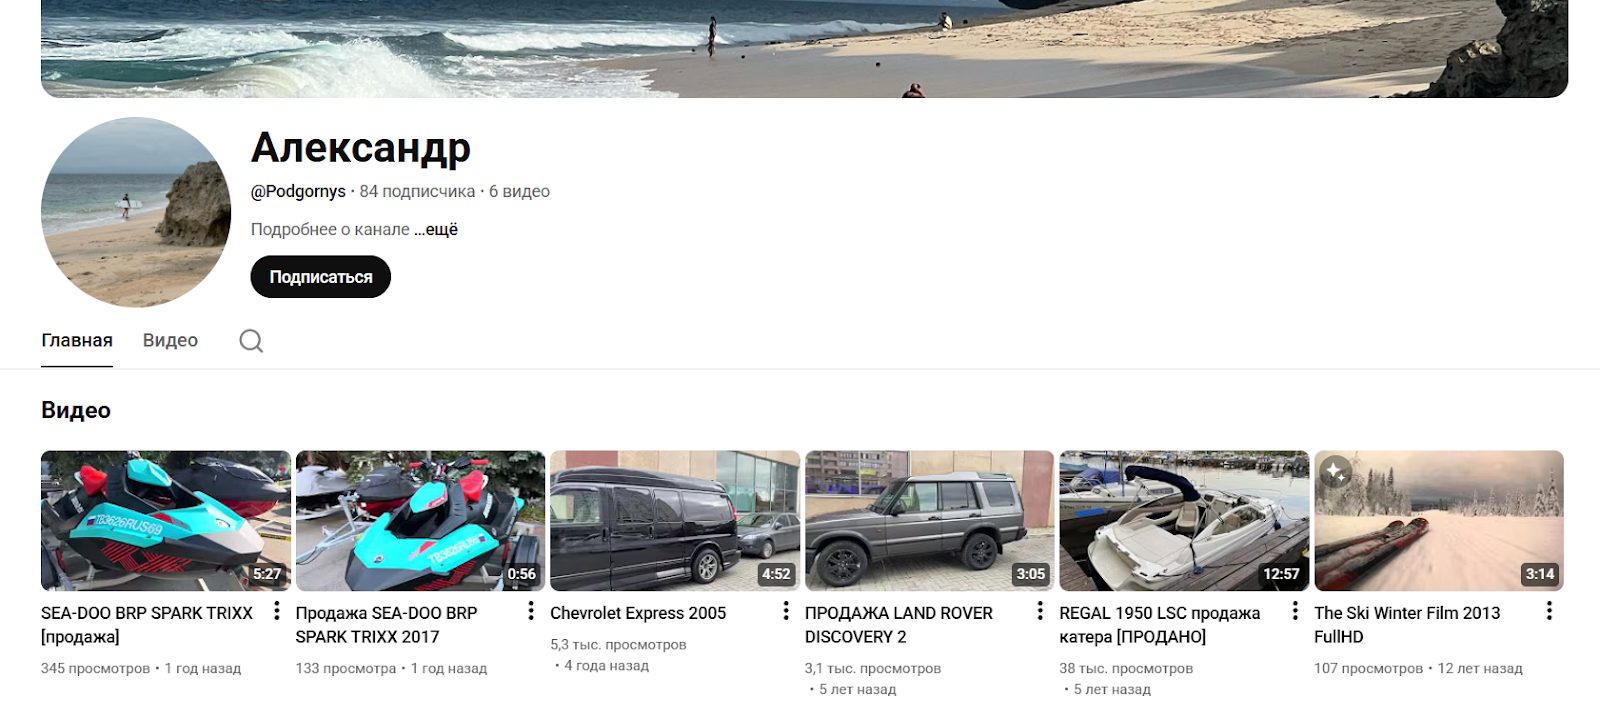
Task: Play the Land Rover Discovery 2 thumbnail
Action: click(929, 520)
